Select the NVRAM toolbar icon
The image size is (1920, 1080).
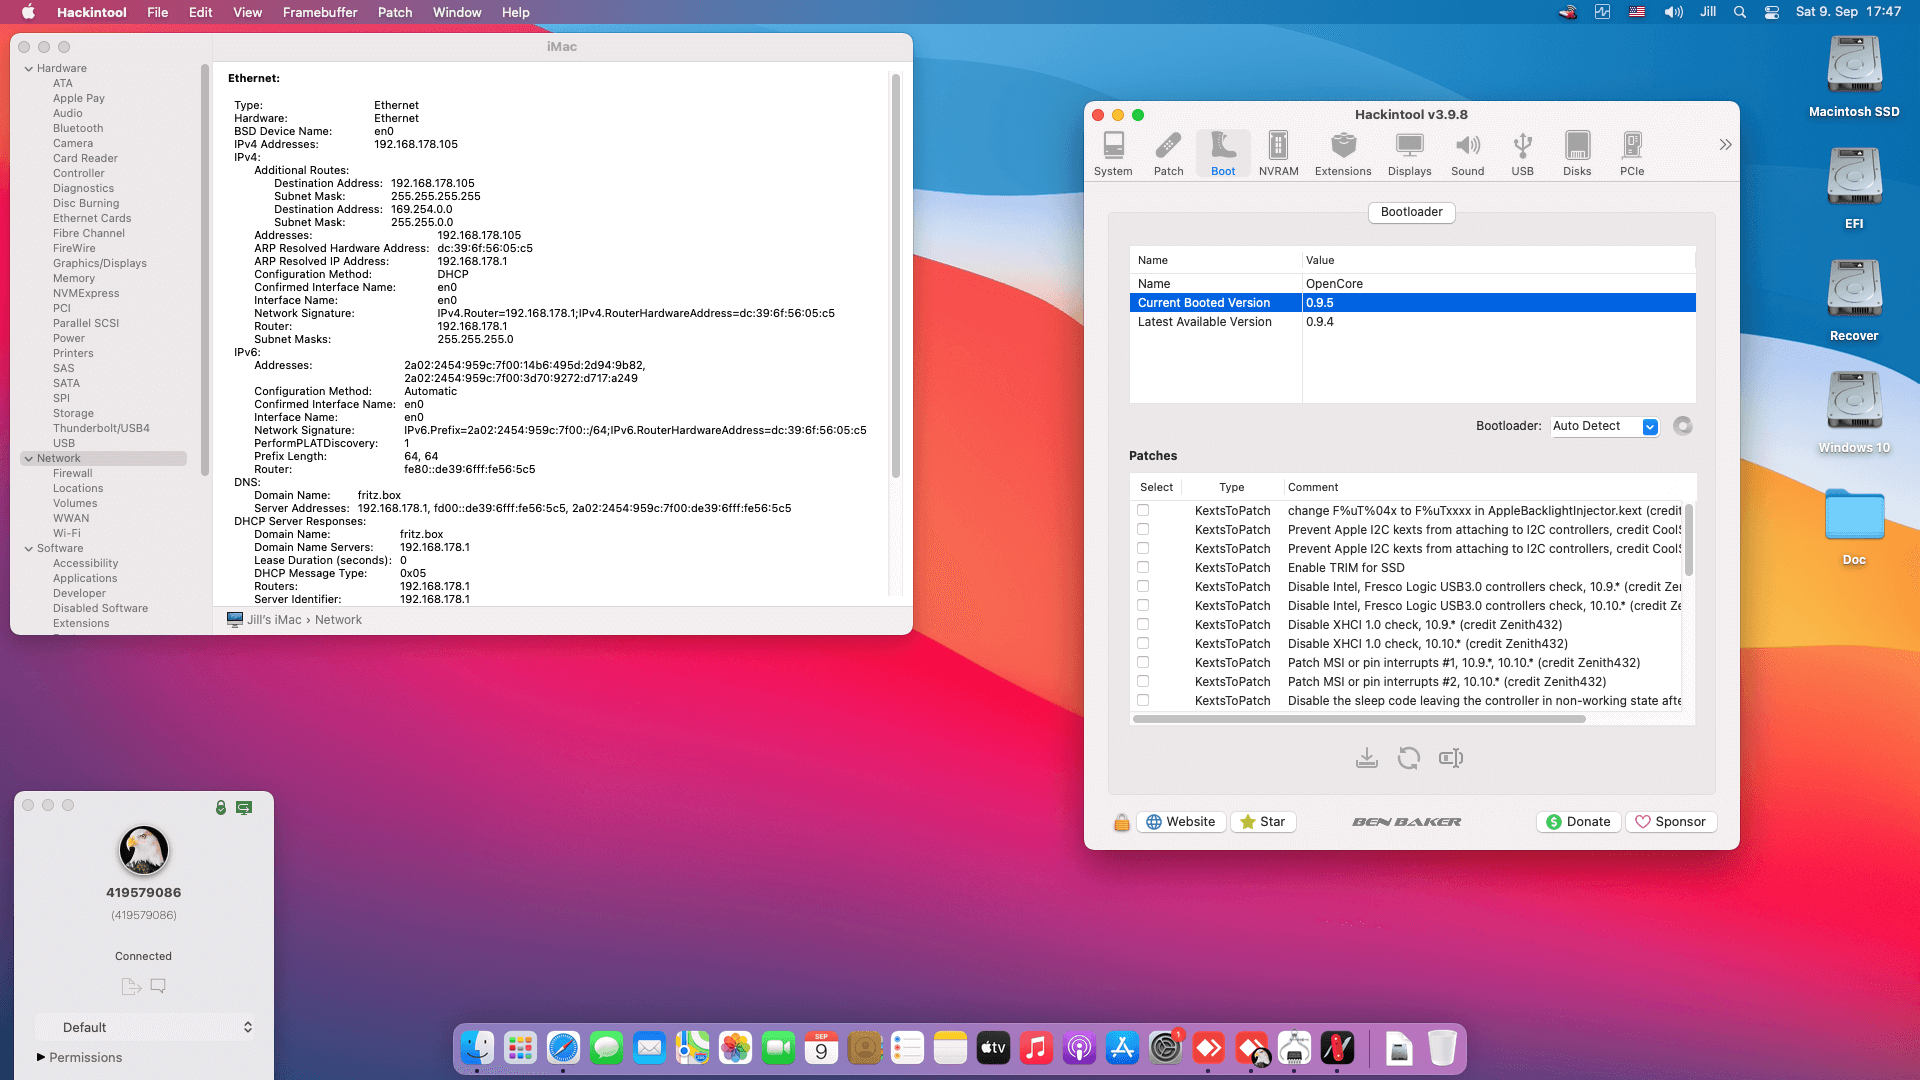click(x=1278, y=154)
